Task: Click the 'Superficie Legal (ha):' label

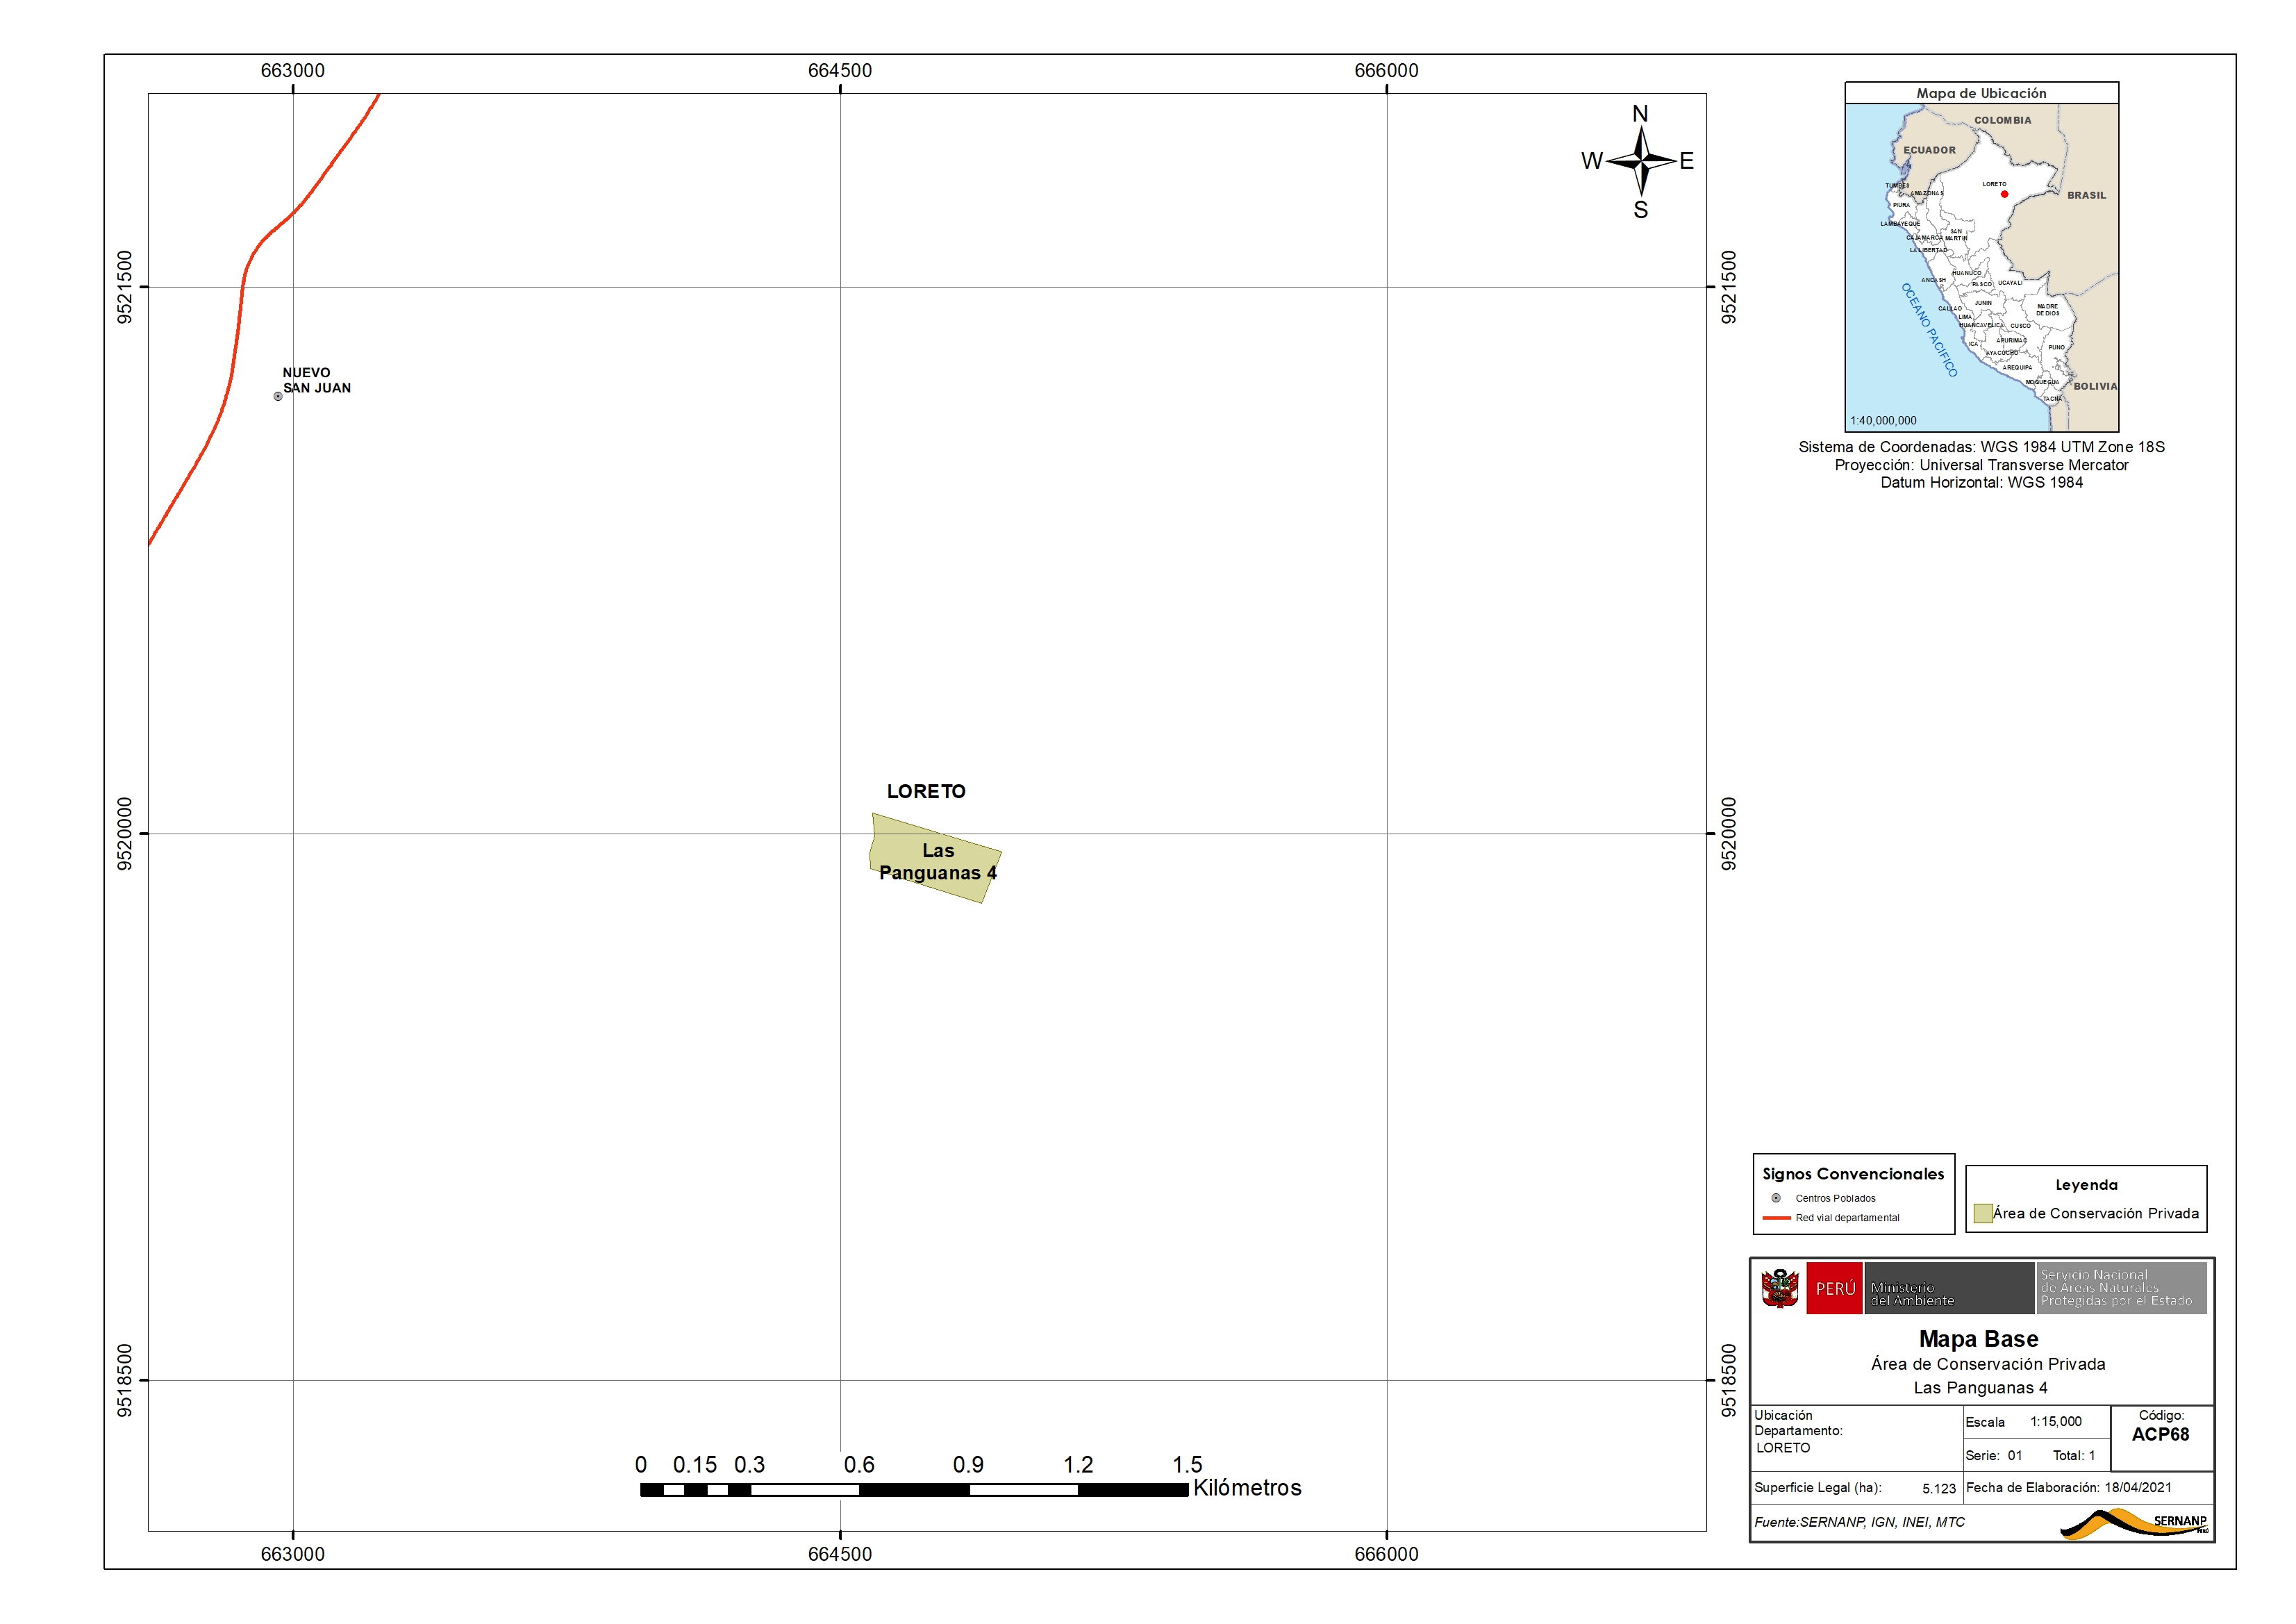Action: (1818, 1488)
